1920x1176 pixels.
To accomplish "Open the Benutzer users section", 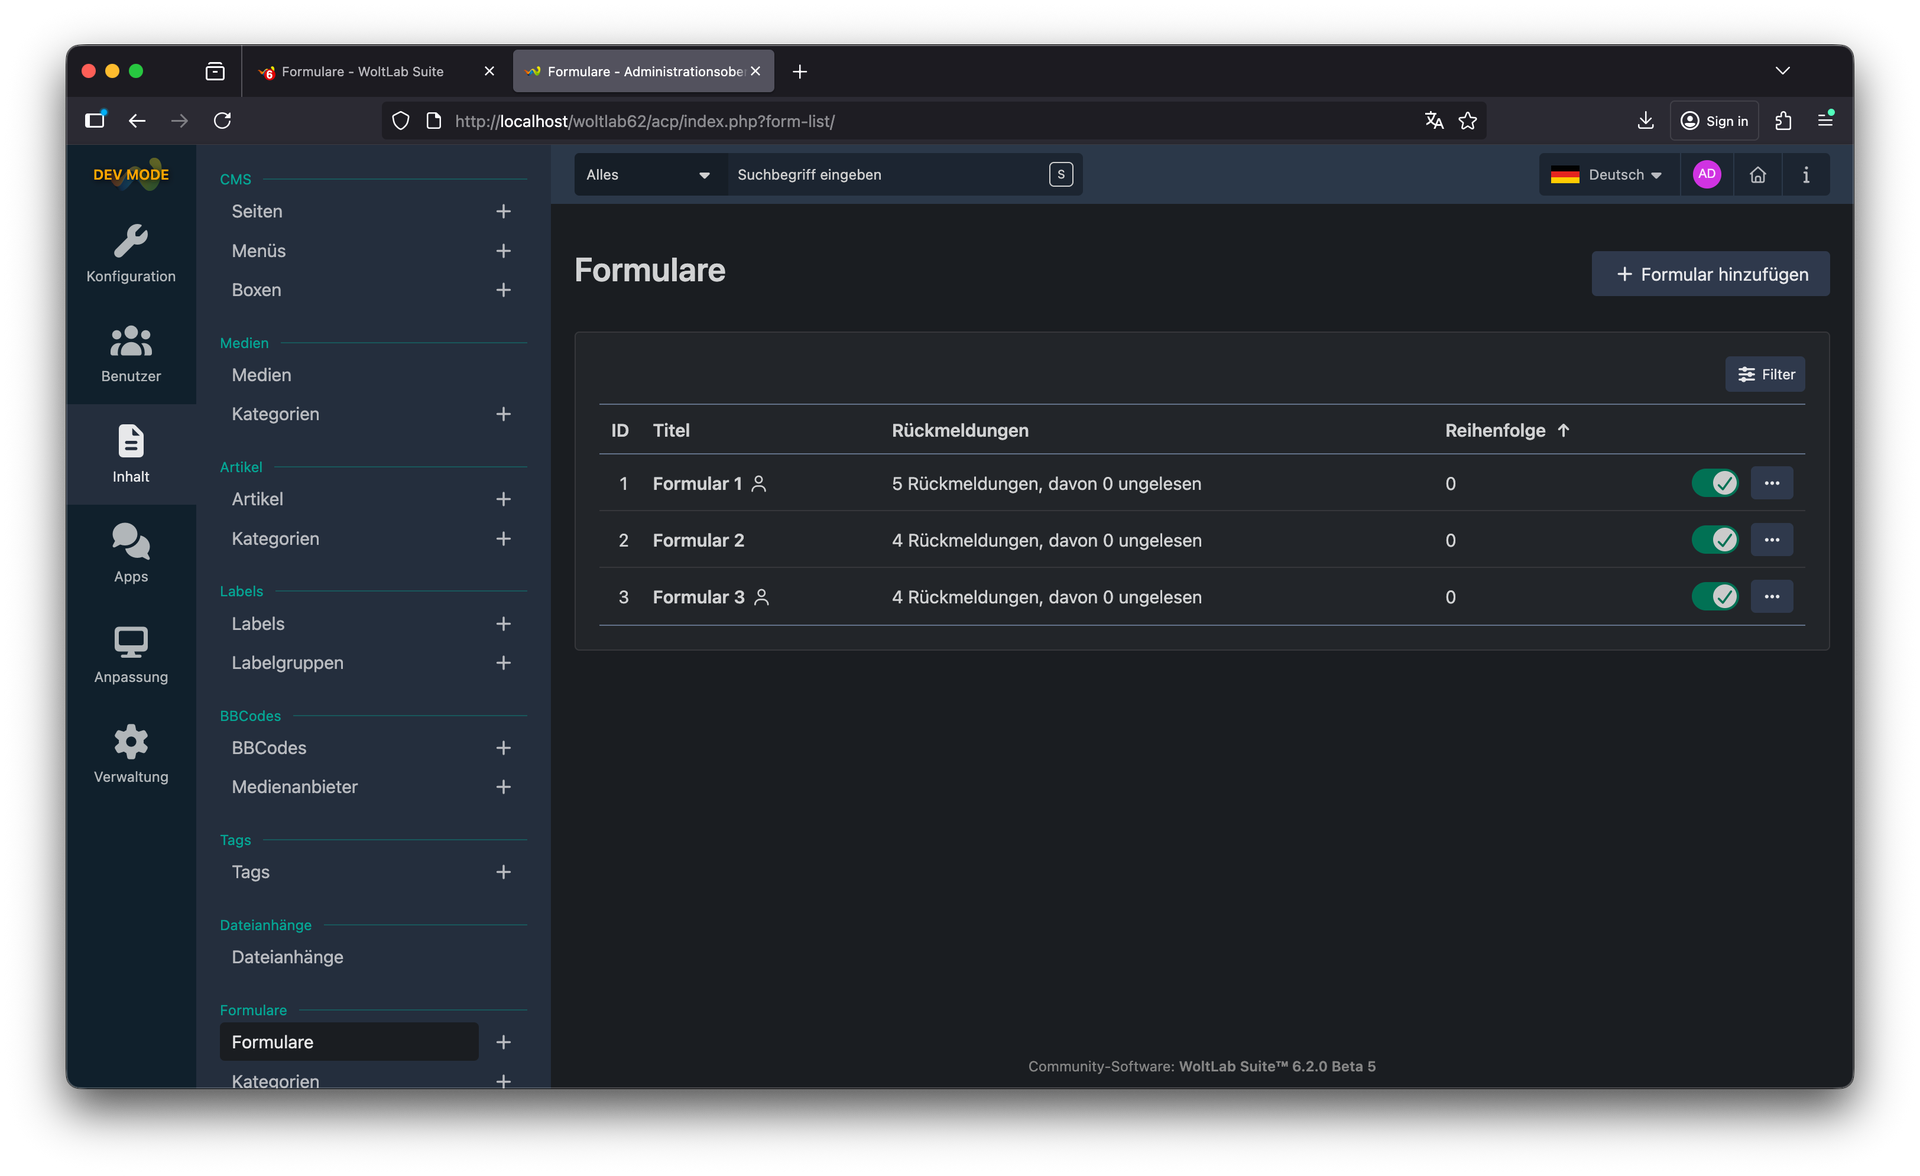I will click(x=131, y=354).
